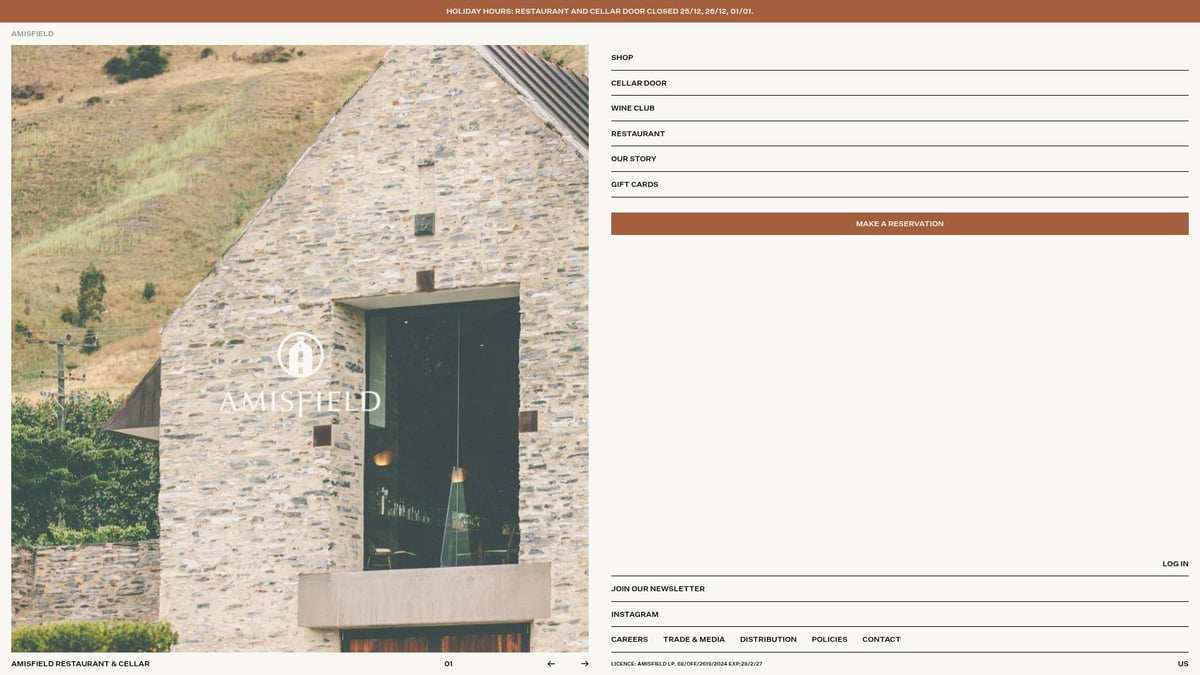The height and width of the screenshot is (675, 1200).
Task: Go to the Cellar Door page
Action: click(639, 83)
